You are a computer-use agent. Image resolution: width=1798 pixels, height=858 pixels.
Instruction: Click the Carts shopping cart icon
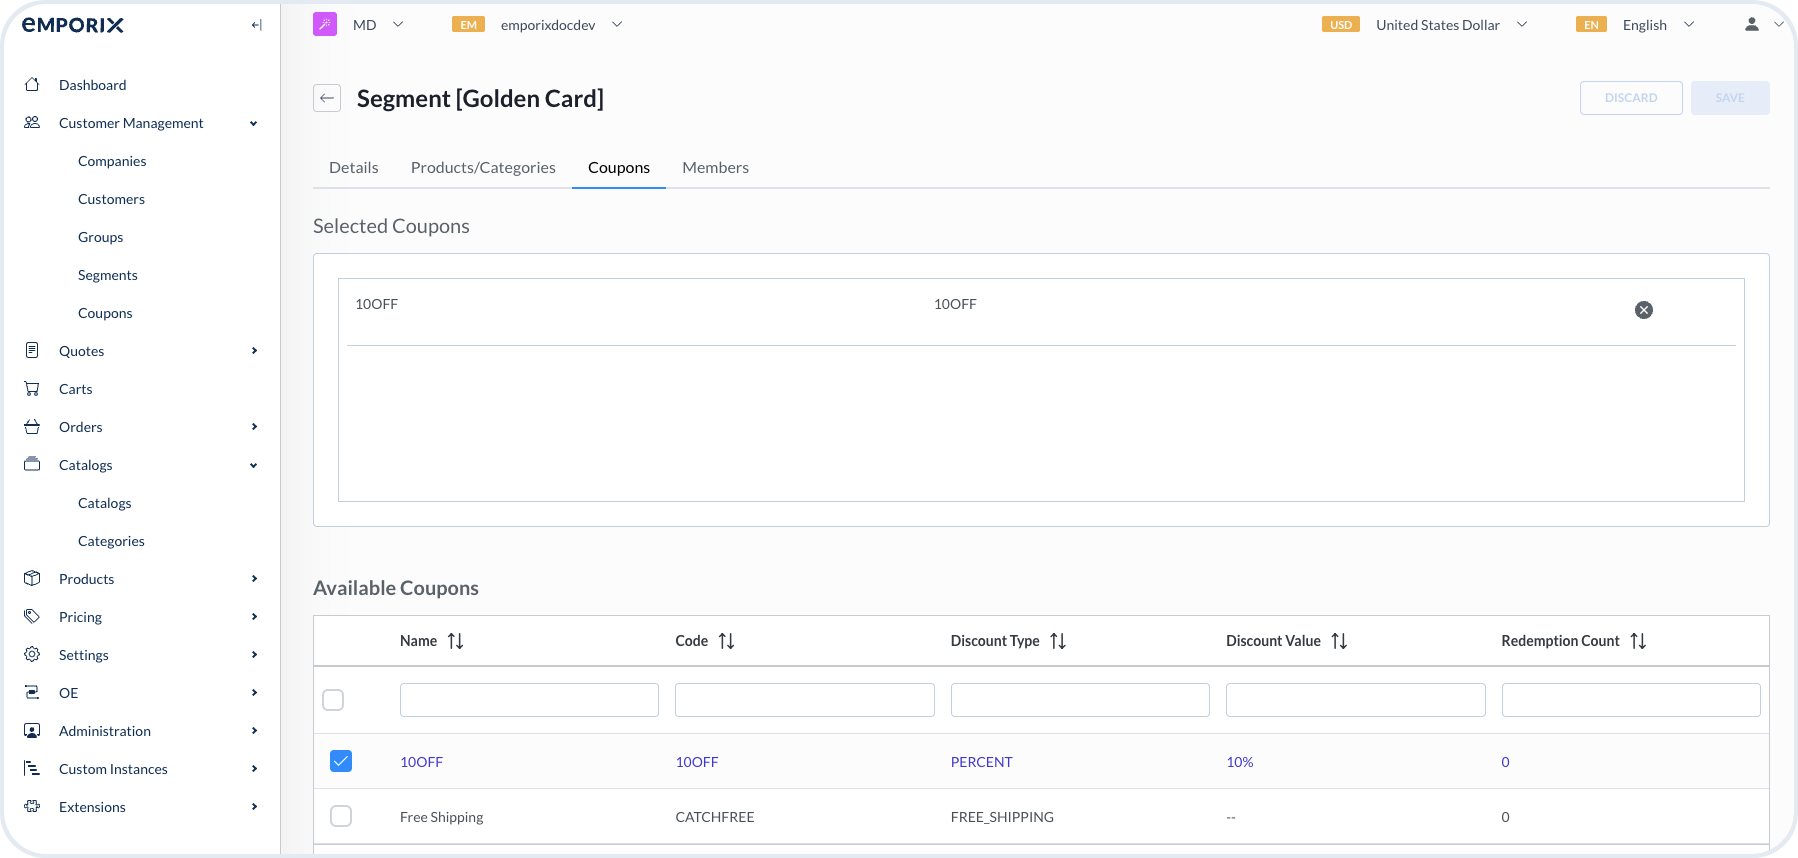[x=32, y=389]
